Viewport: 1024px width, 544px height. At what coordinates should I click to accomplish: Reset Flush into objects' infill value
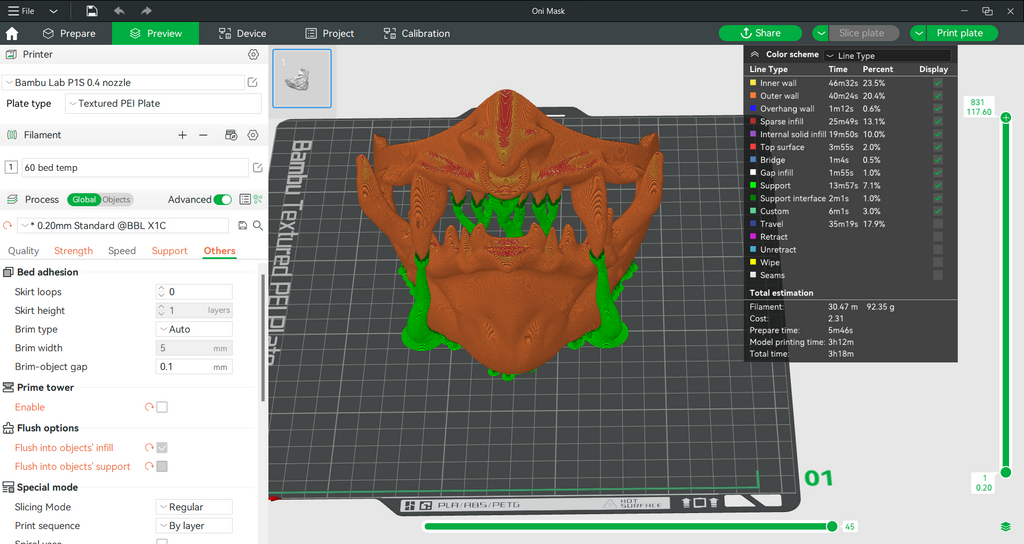149,447
